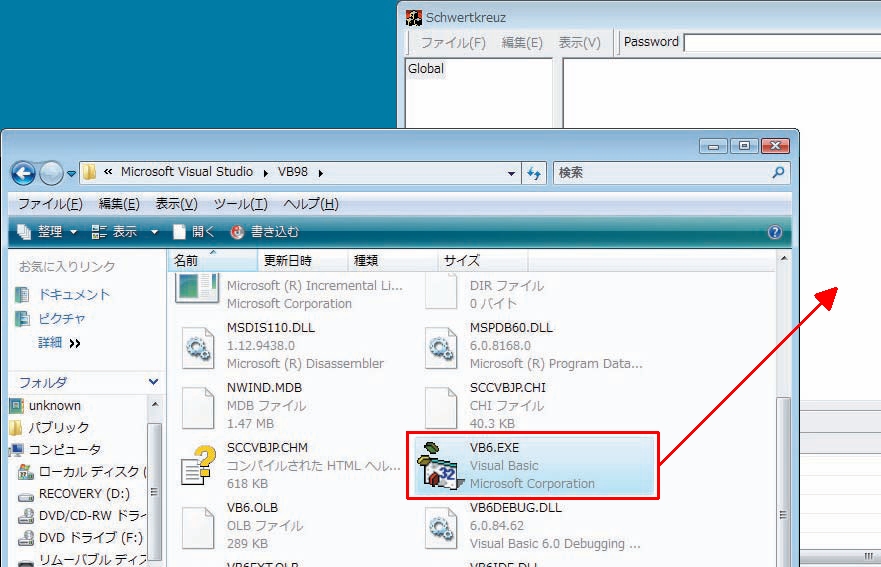Select SCCVBJP.CHM help file icon

click(198, 466)
